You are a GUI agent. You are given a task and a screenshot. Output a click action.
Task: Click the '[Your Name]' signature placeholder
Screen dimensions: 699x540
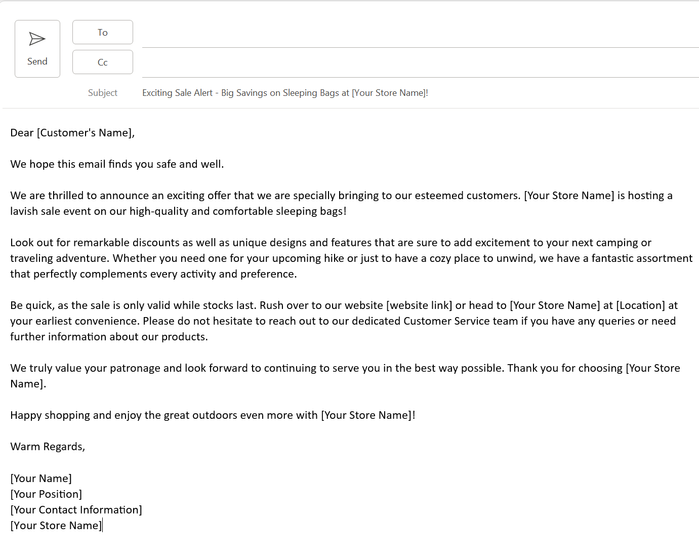(41, 478)
